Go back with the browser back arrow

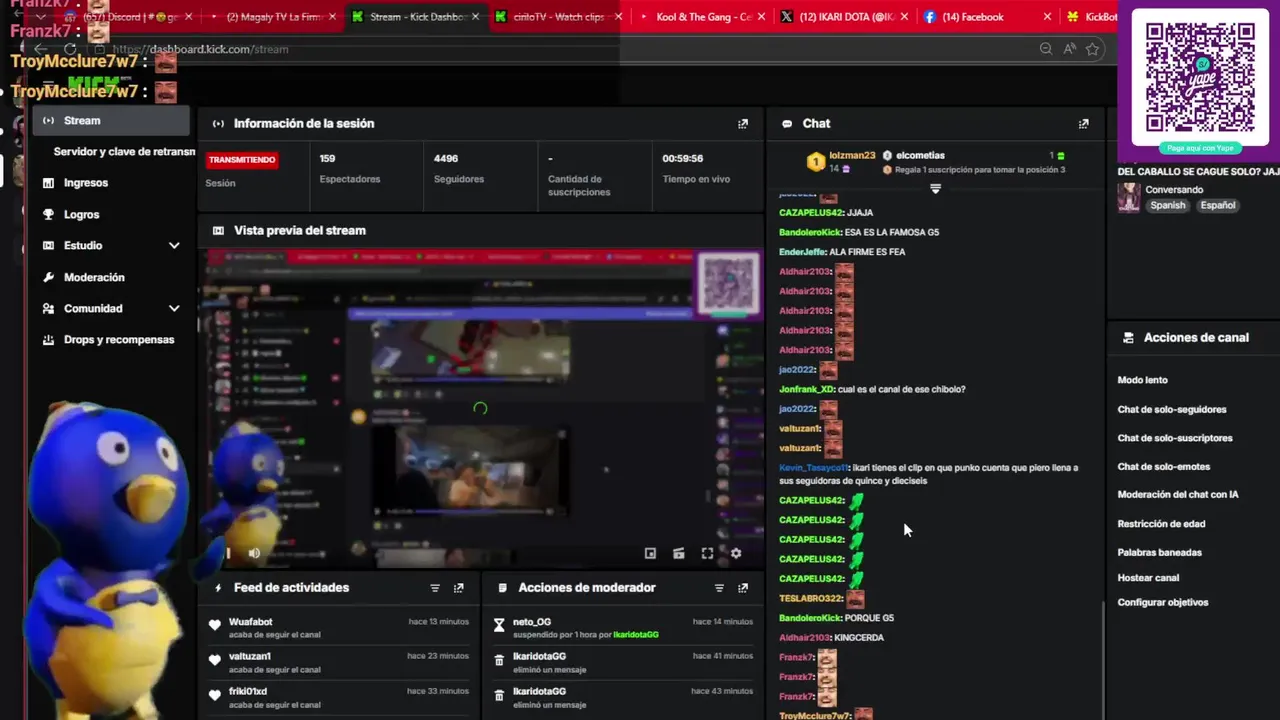[40, 49]
